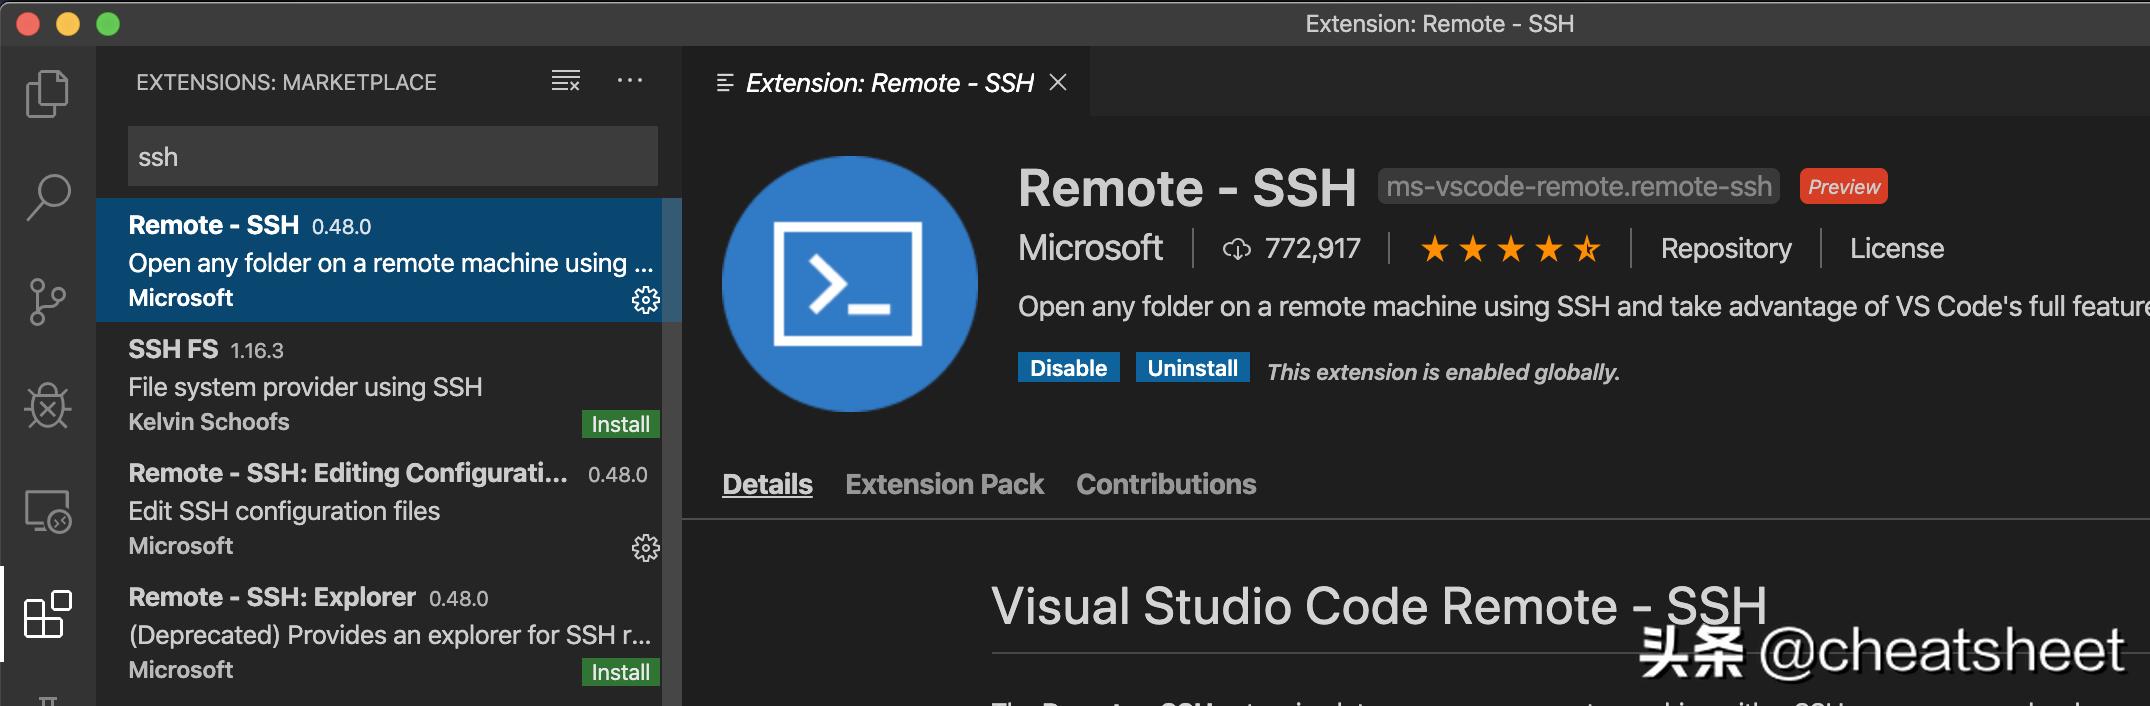Select the Extensions view icon

point(47,614)
